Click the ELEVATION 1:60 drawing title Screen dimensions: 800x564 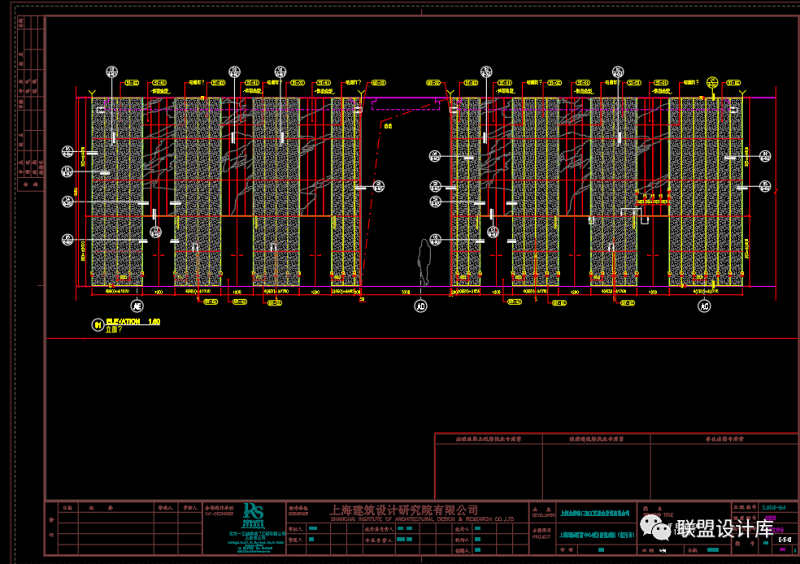tap(132, 322)
